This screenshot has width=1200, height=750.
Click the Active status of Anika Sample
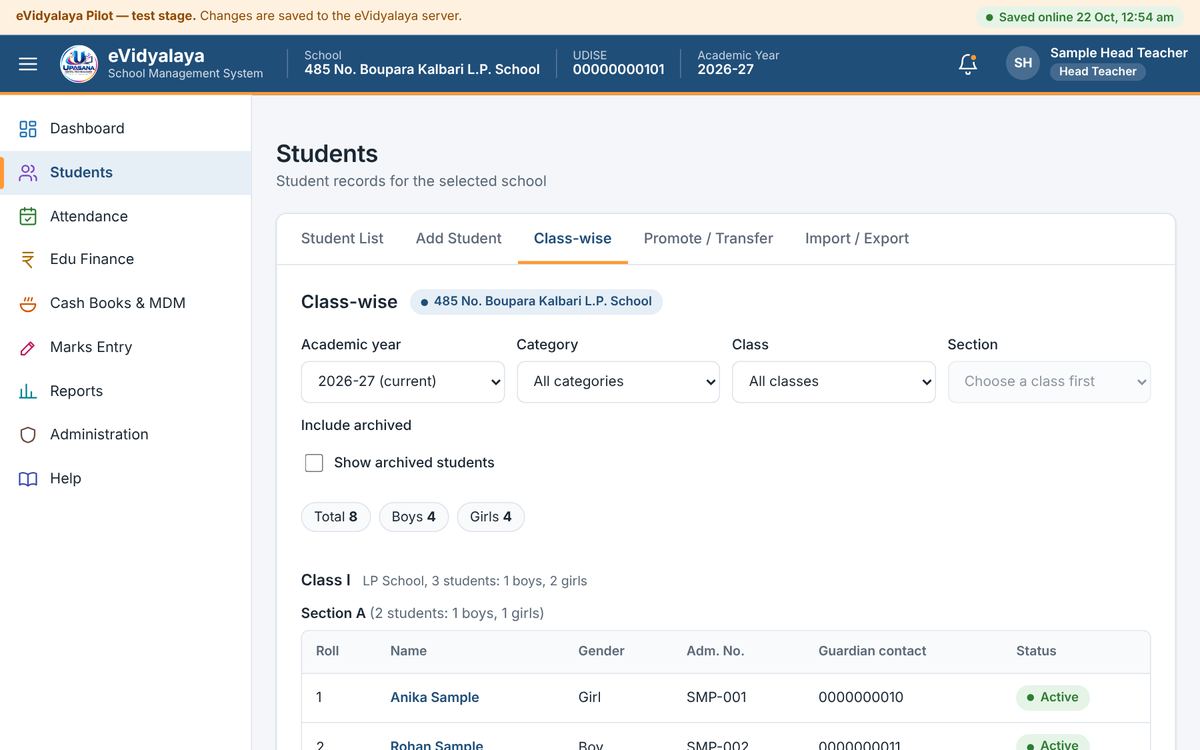(x=1052, y=698)
